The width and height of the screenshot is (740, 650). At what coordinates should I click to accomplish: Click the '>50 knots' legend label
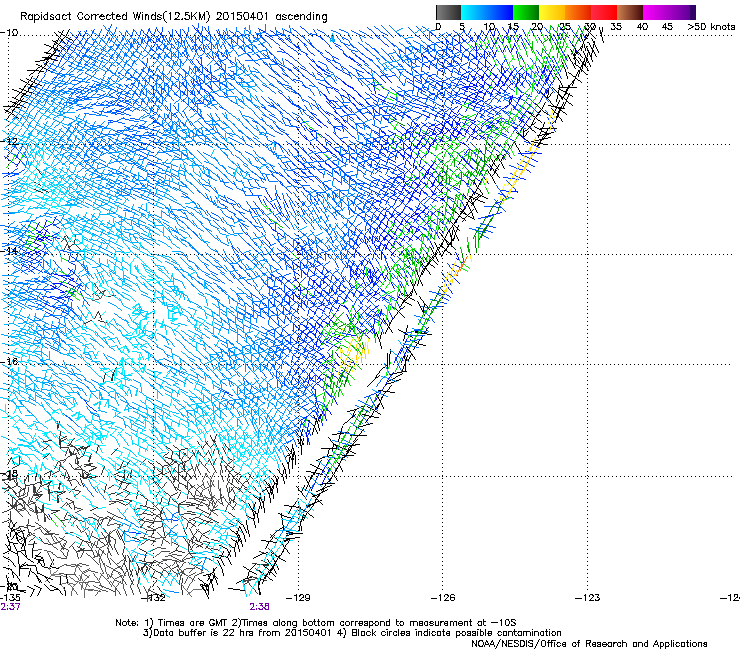click(x=711, y=26)
